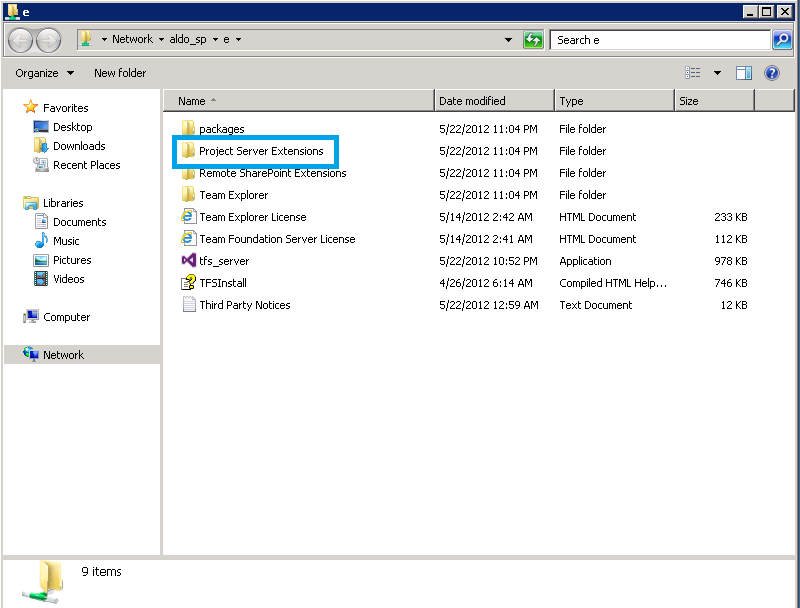Click the Team Explorer License HTML icon
Viewport: 800px width, 608px height.
[188, 216]
